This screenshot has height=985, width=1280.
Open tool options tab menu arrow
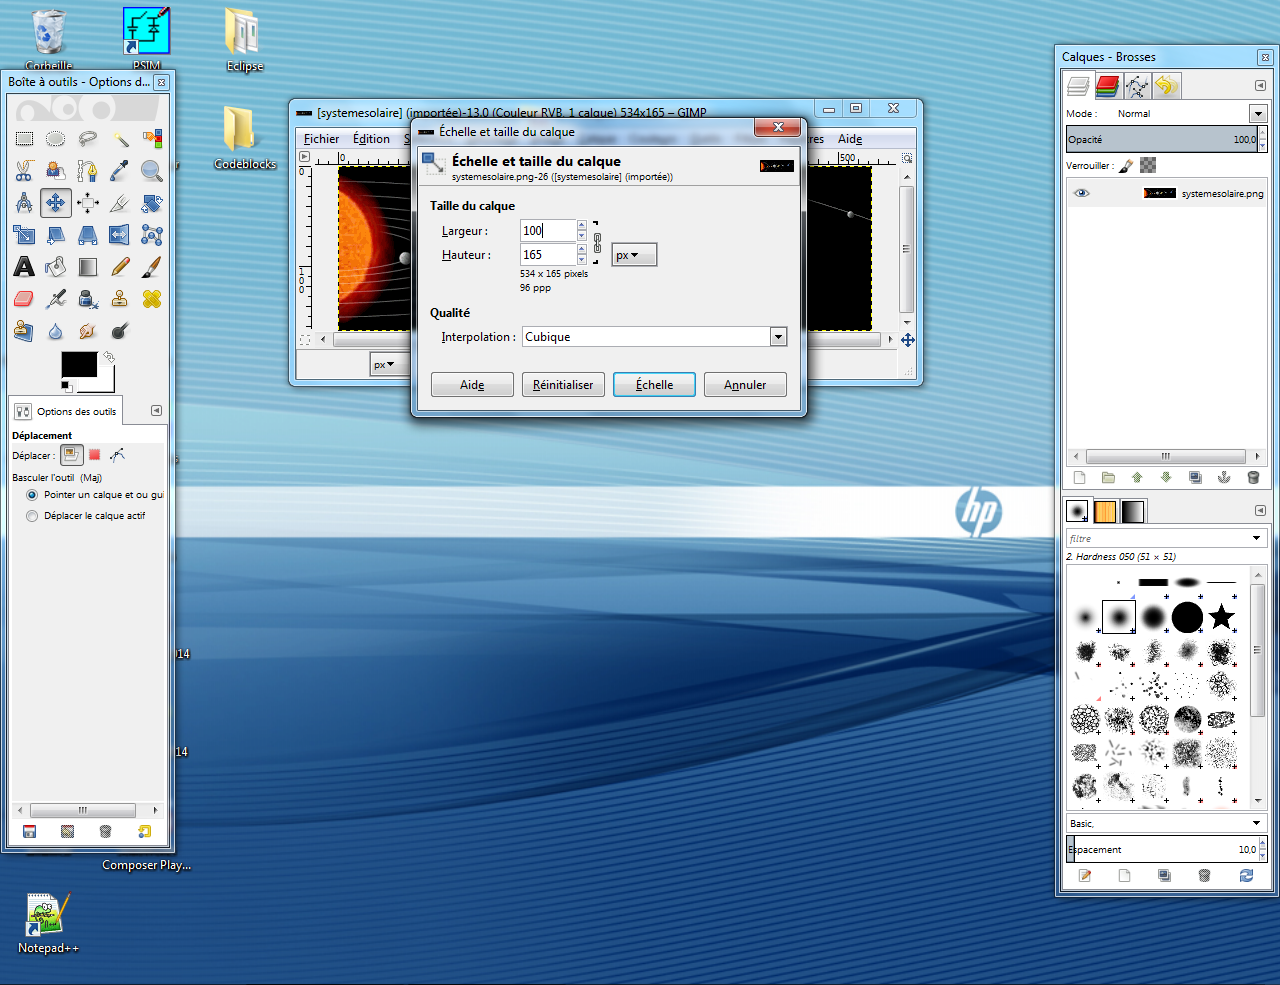(156, 411)
